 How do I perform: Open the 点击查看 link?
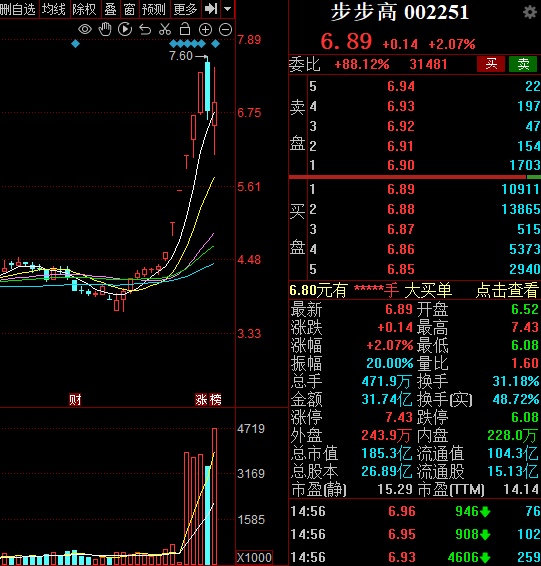click(507, 290)
